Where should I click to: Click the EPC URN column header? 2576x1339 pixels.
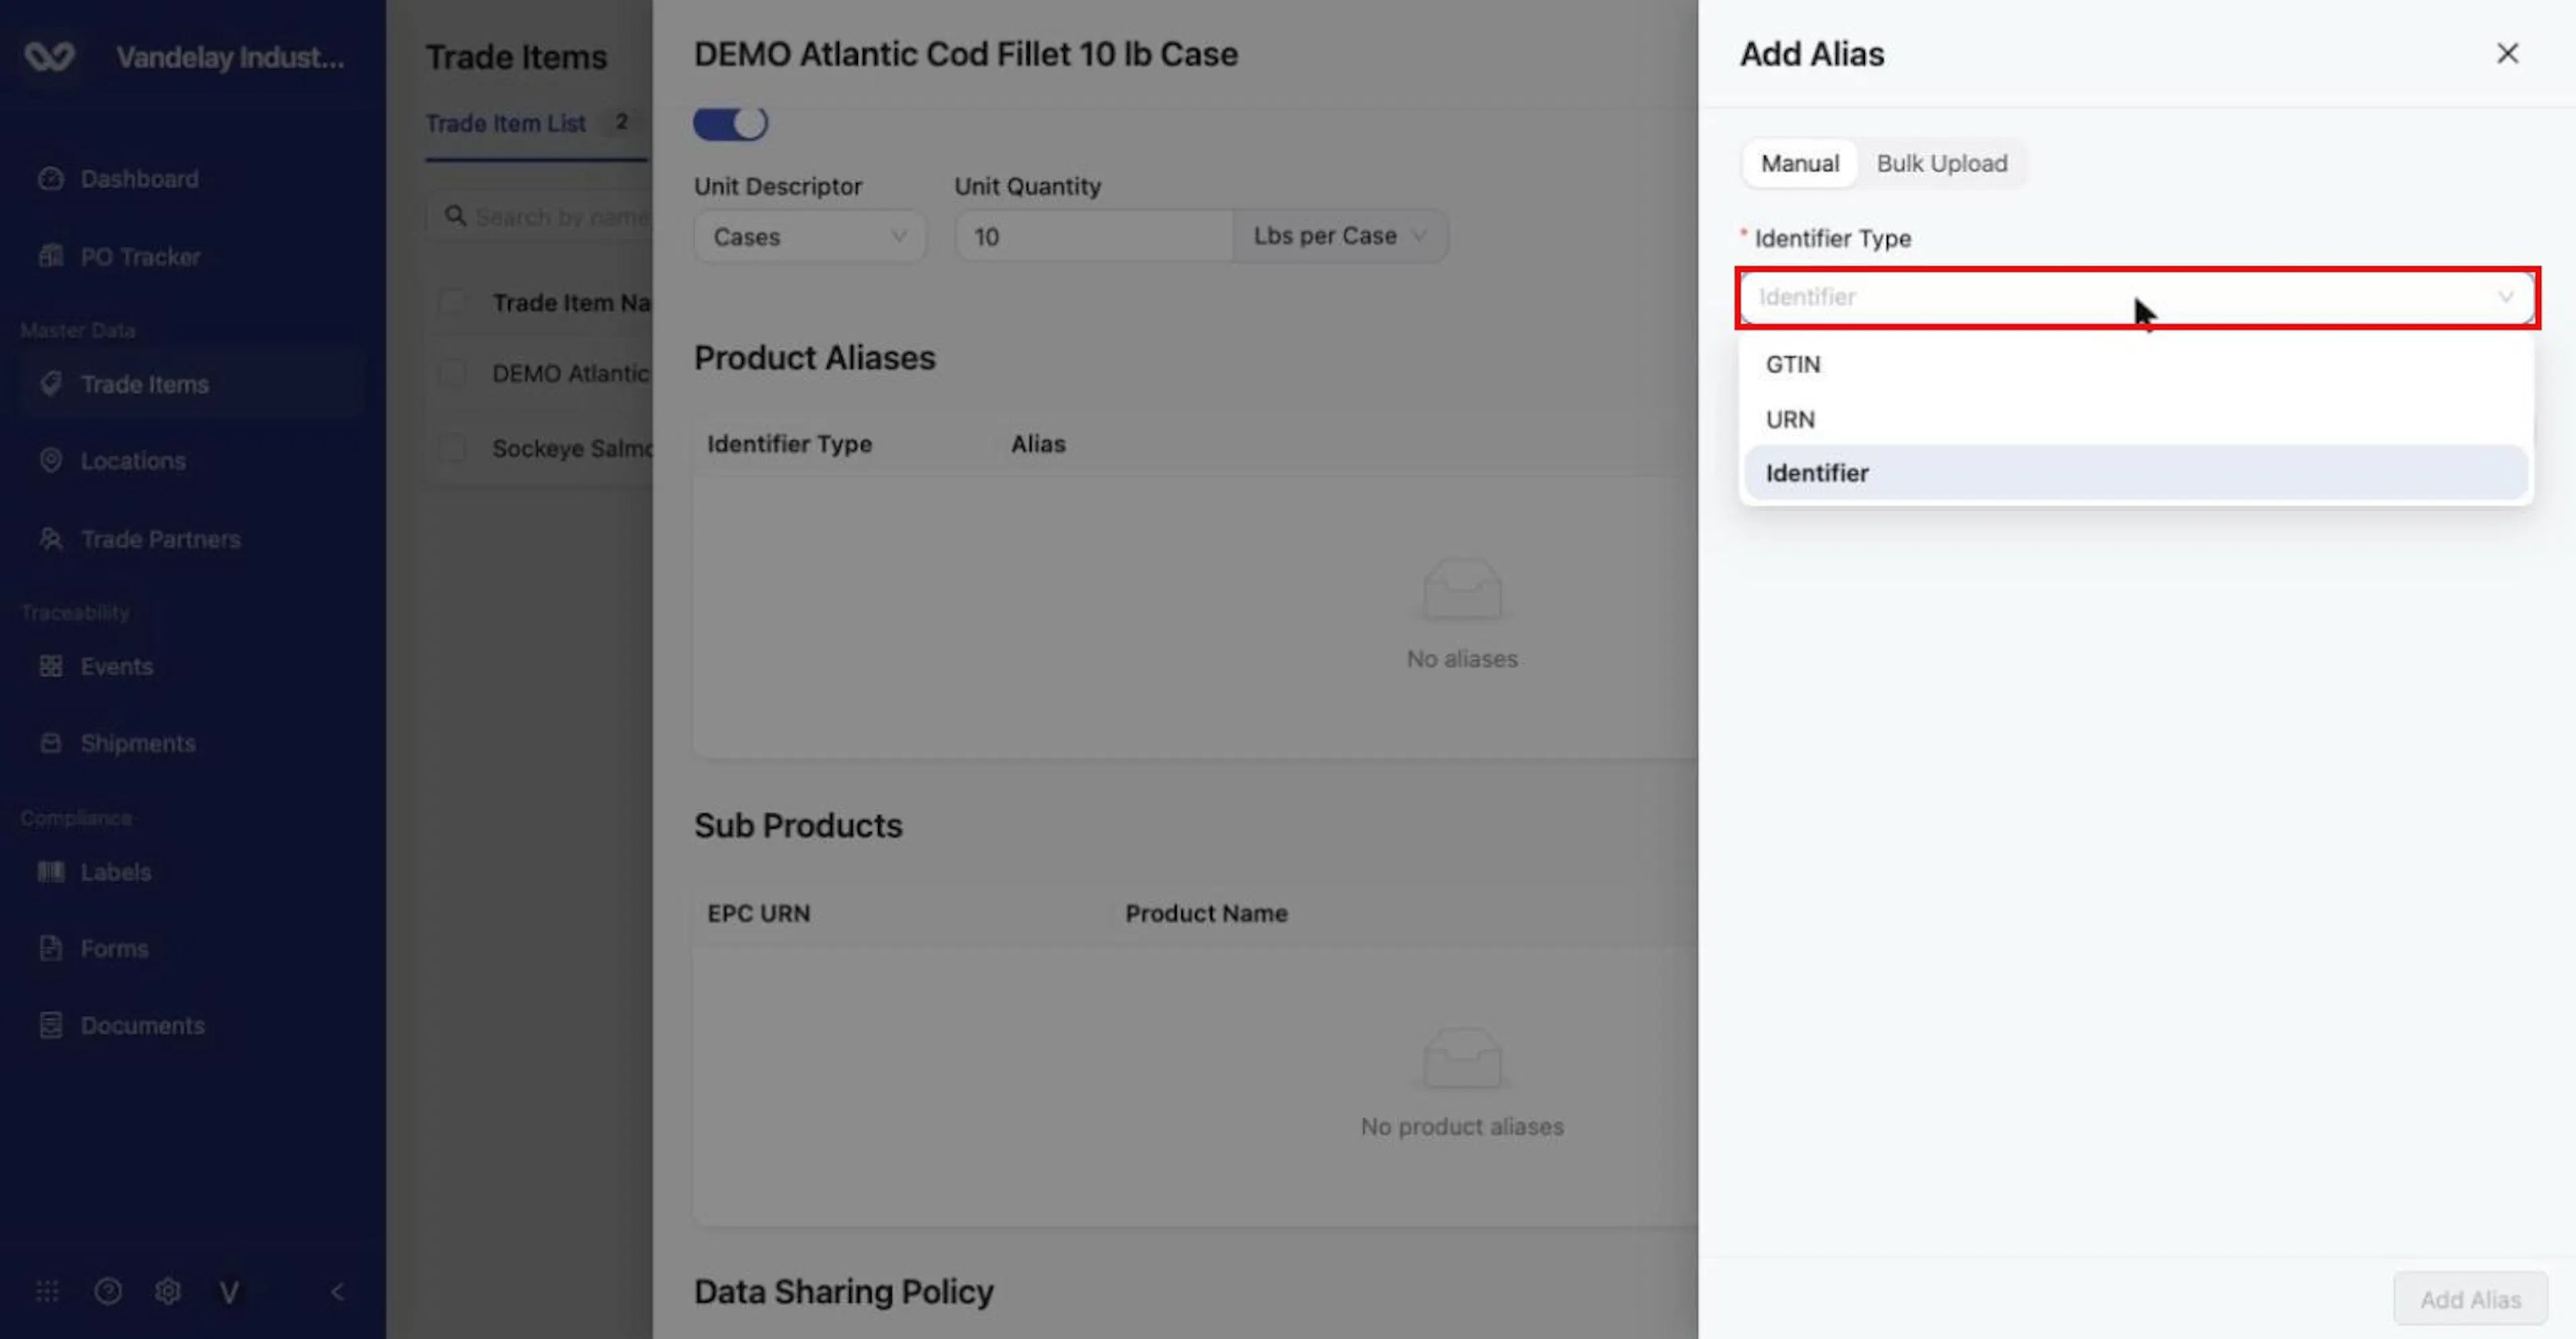758,913
